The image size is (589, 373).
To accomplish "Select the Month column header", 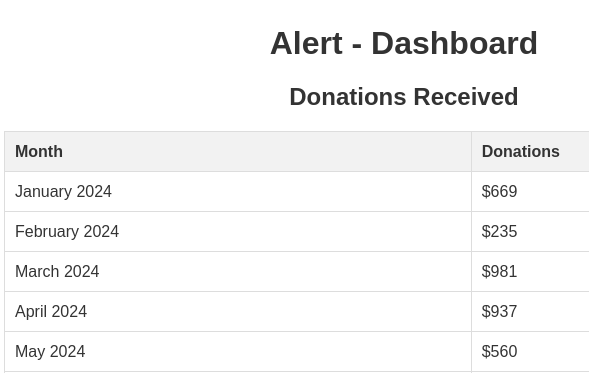I will coord(238,152).
